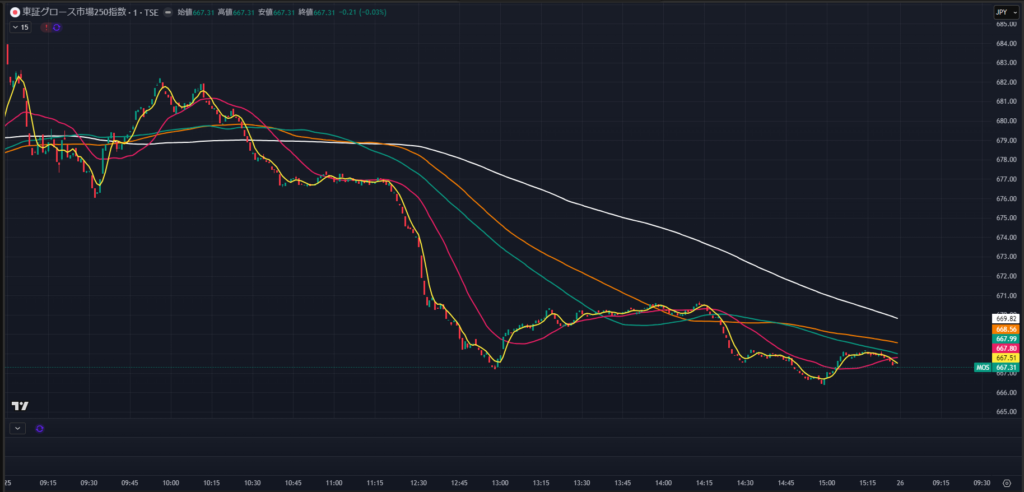This screenshot has width=1024, height=492.
Task: Collapse the indicator legend showing 15
Action: (x=20, y=27)
